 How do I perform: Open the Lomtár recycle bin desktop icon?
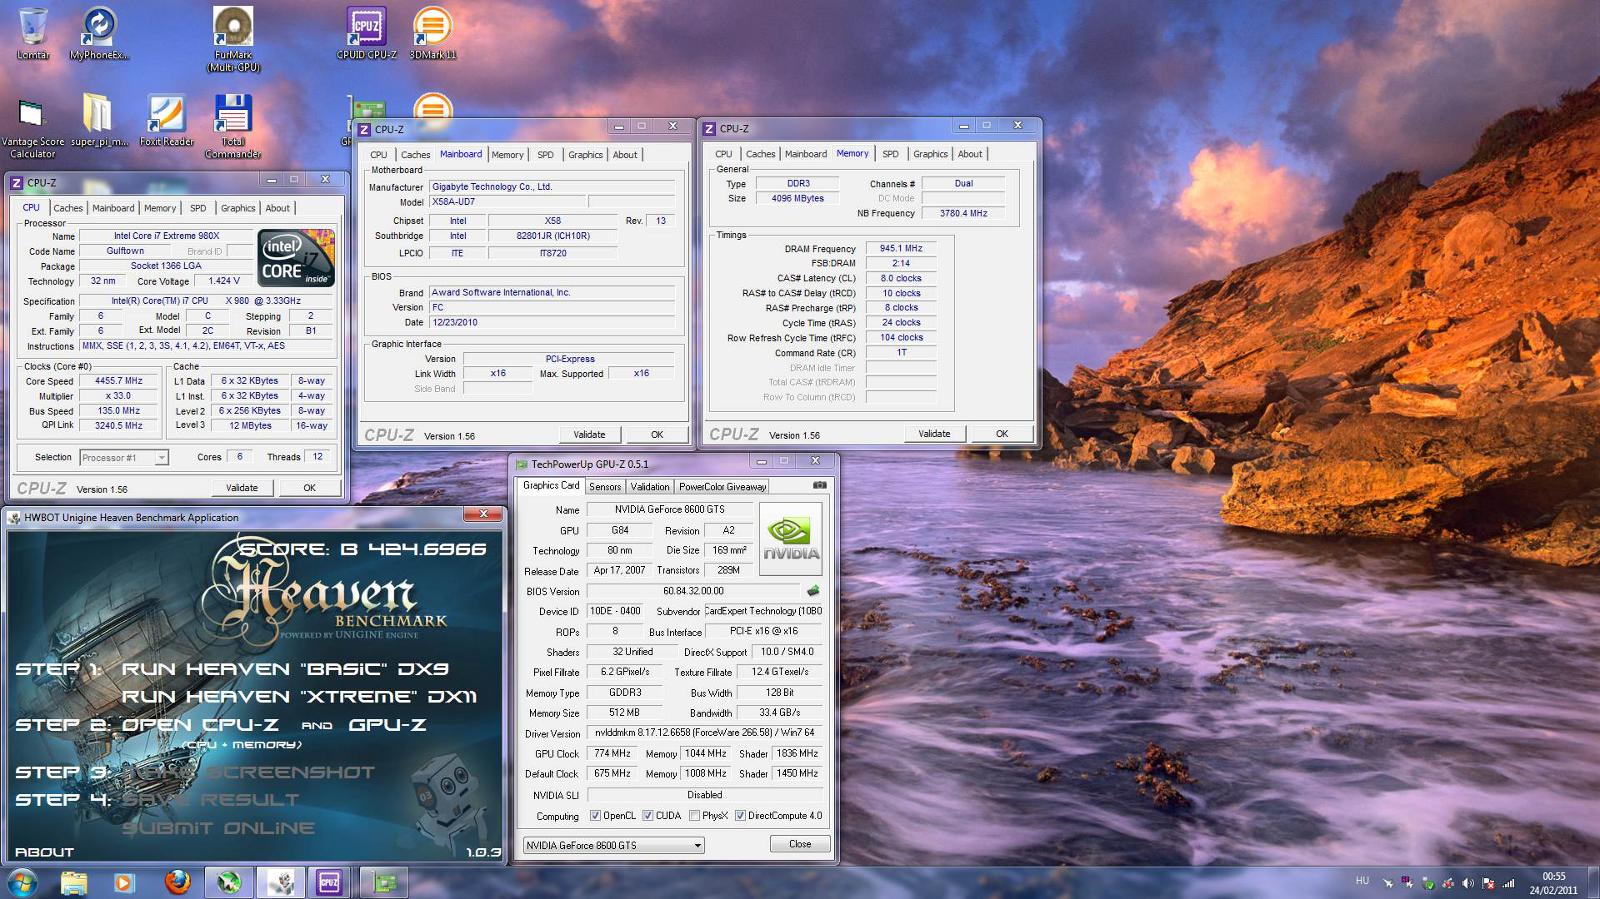click(x=33, y=33)
